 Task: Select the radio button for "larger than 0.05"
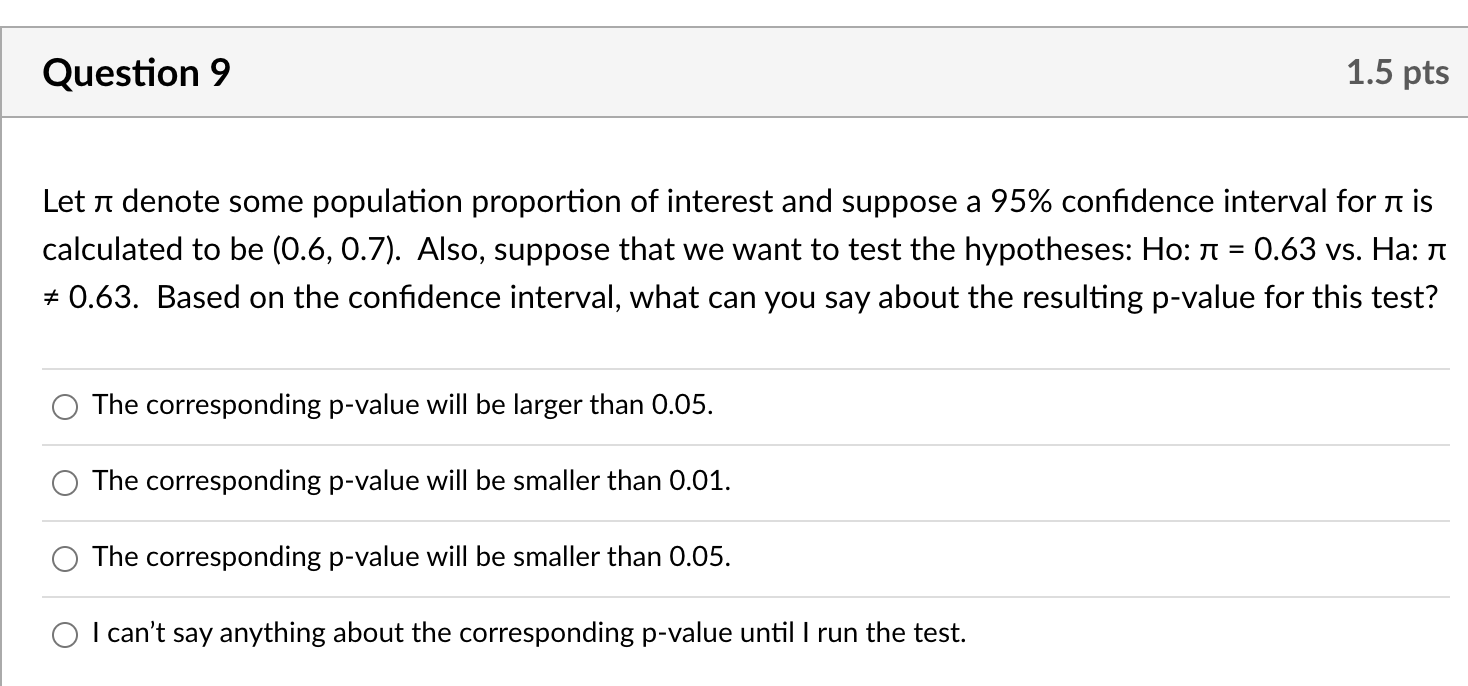click(64, 406)
